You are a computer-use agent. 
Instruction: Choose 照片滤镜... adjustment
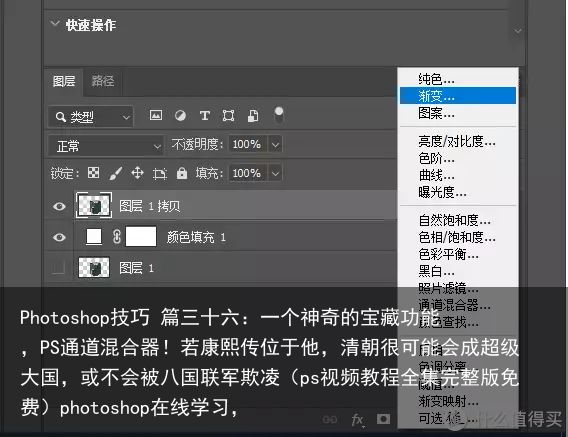[458, 288]
